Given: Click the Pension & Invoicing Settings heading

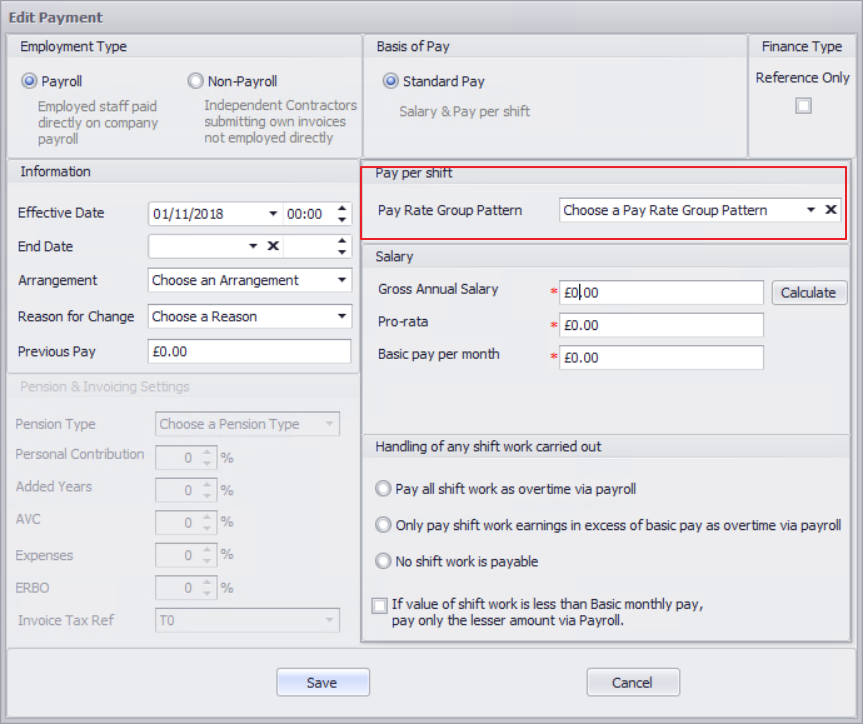Looking at the screenshot, I should [x=105, y=387].
